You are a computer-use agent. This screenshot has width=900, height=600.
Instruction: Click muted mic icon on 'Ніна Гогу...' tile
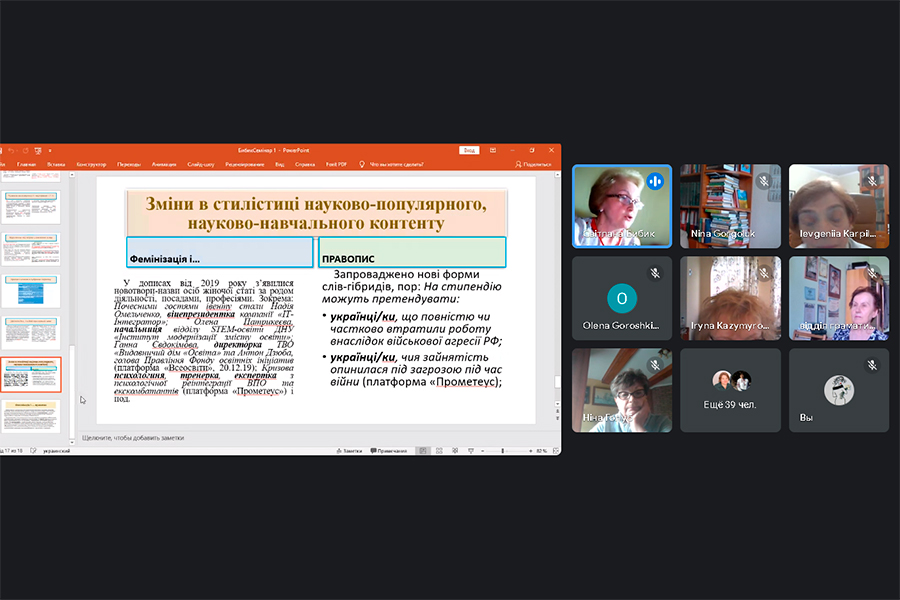655,365
